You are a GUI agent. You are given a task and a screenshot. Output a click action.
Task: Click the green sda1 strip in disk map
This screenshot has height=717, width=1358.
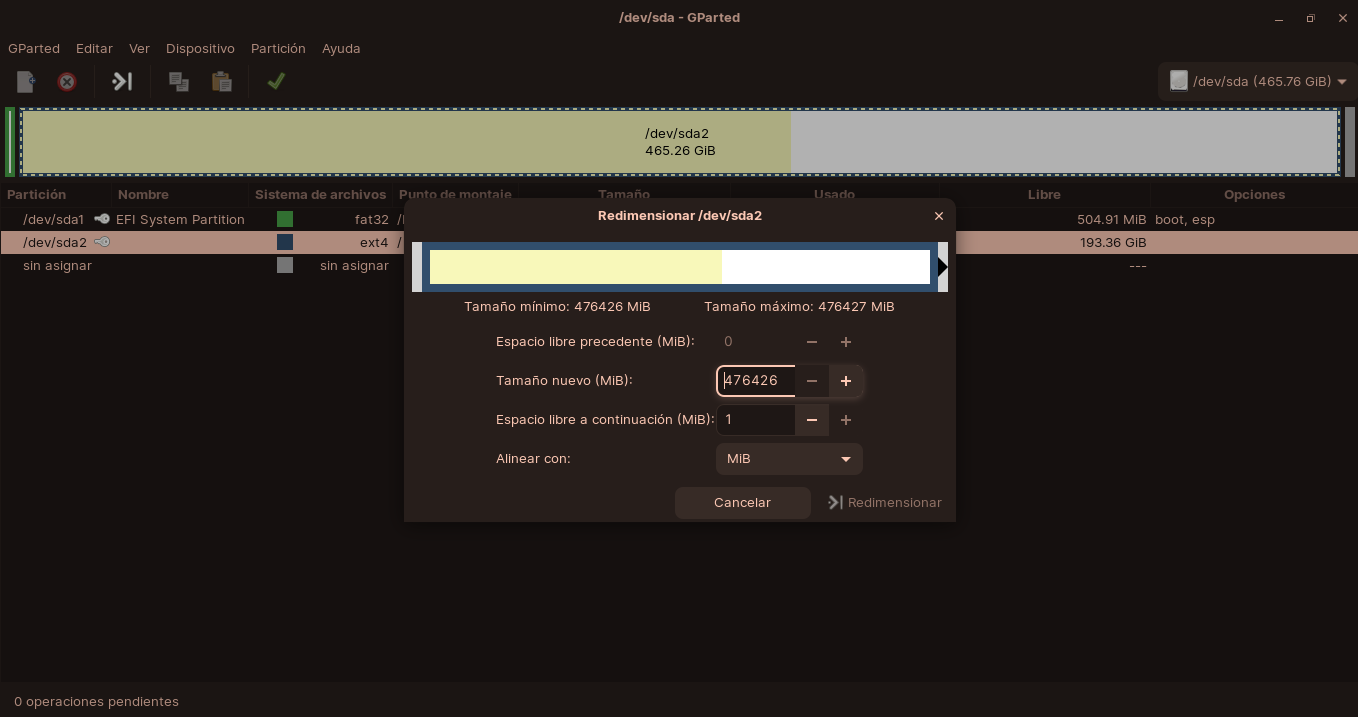(x=10, y=142)
